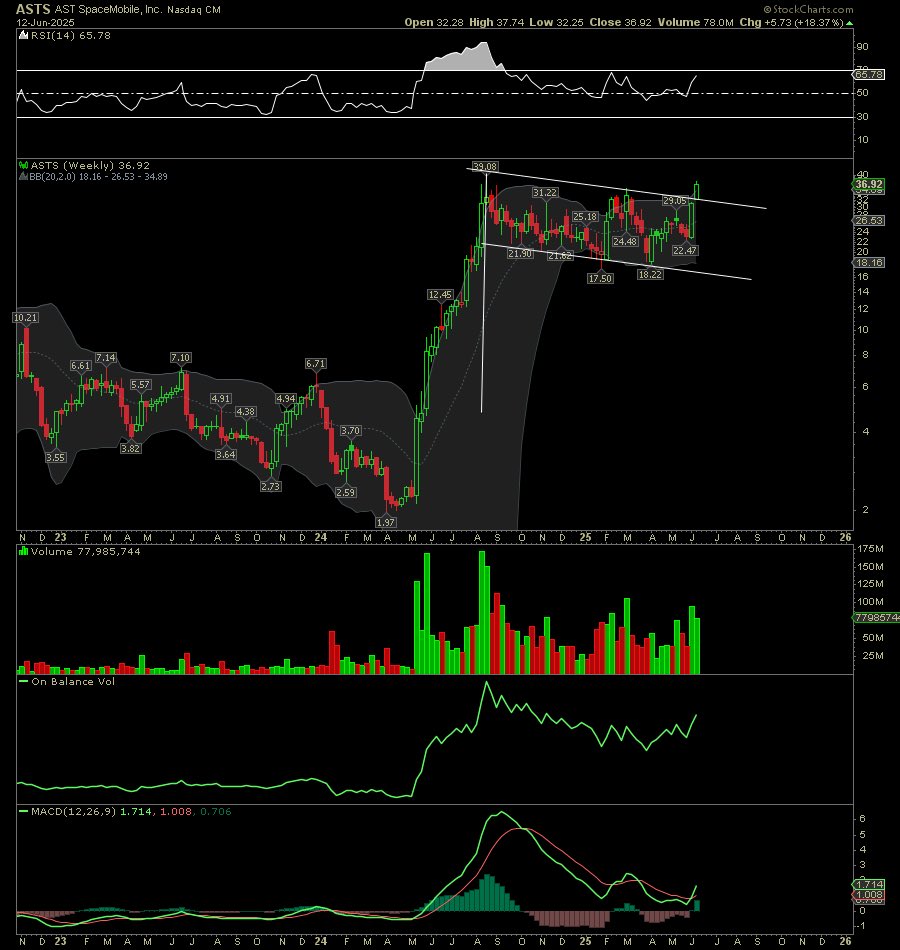The image size is (900, 950).
Task: Click the 7.10 price label
Action: click(181, 357)
